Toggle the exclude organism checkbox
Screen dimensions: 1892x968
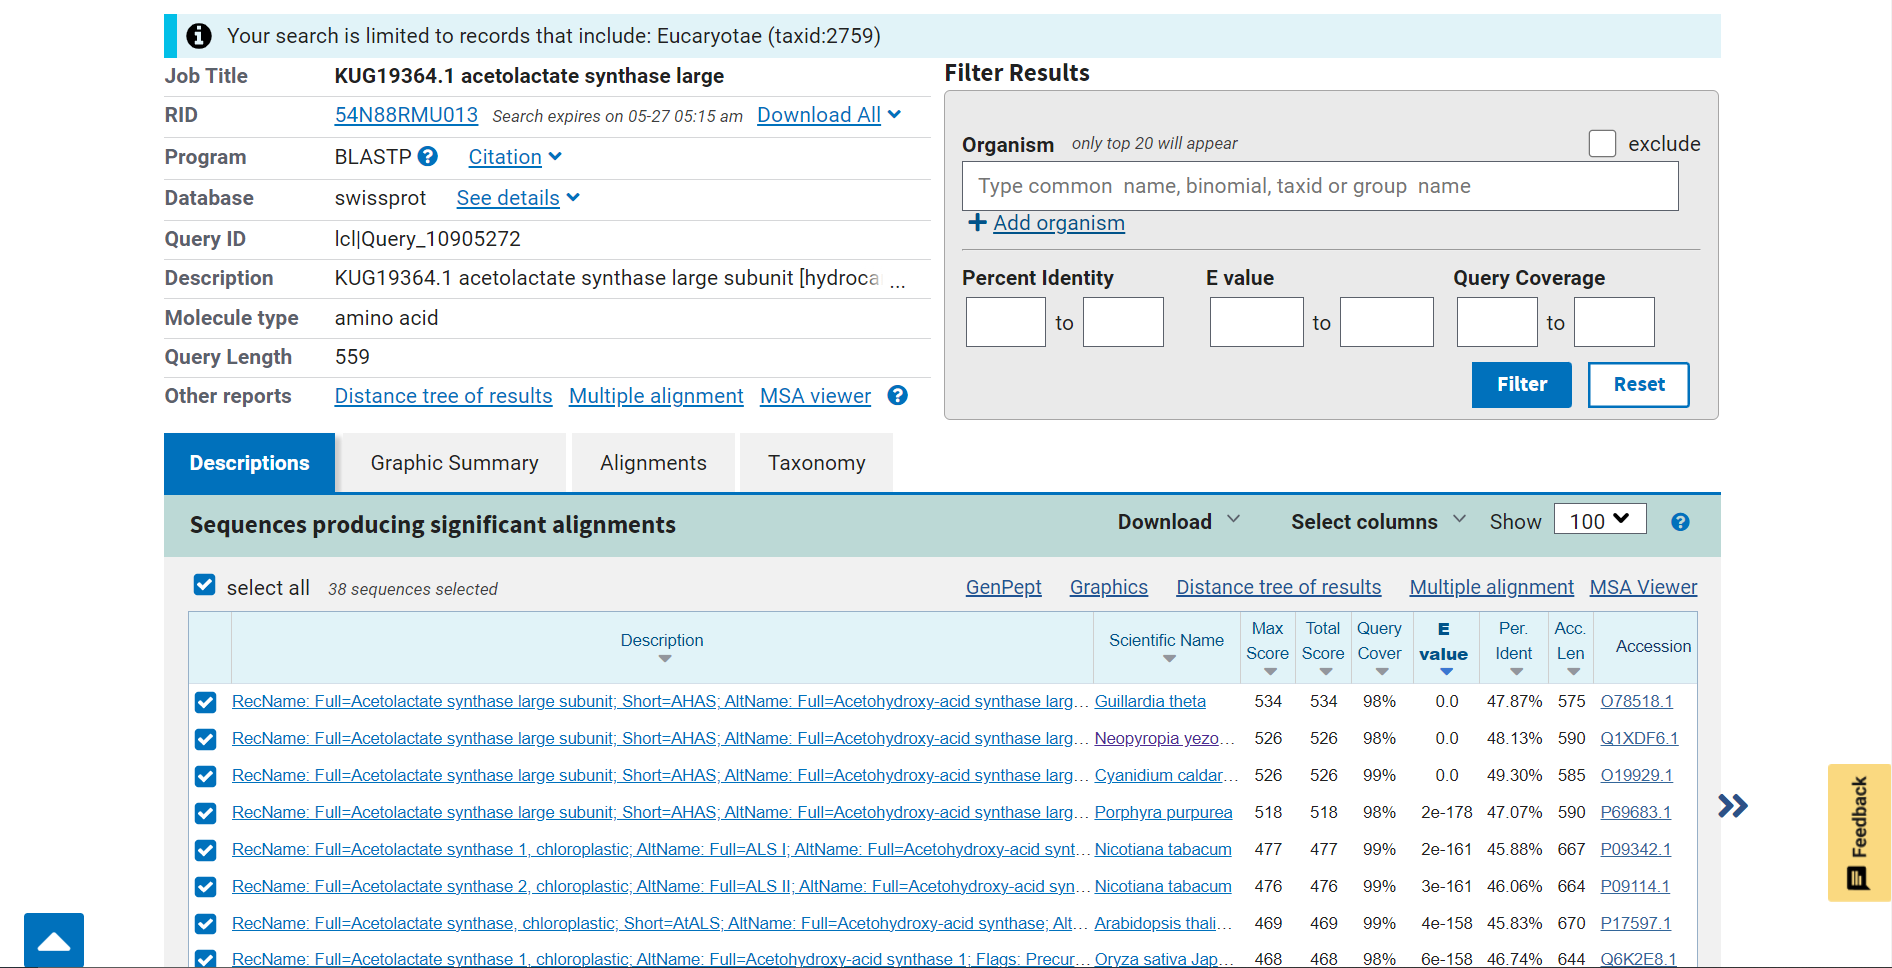pyautogui.click(x=1602, y=144)
